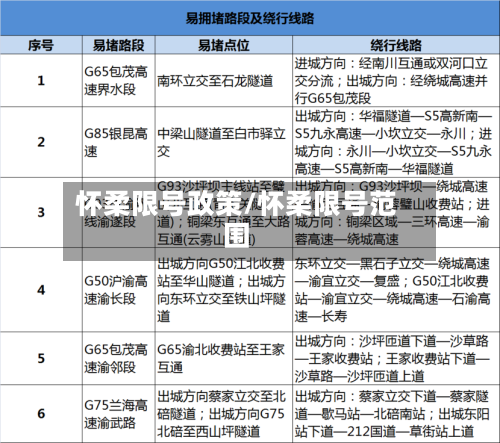Click the 绕行线路 column header
This screenshot has height=443, width=500.
[x=396, y=45]
